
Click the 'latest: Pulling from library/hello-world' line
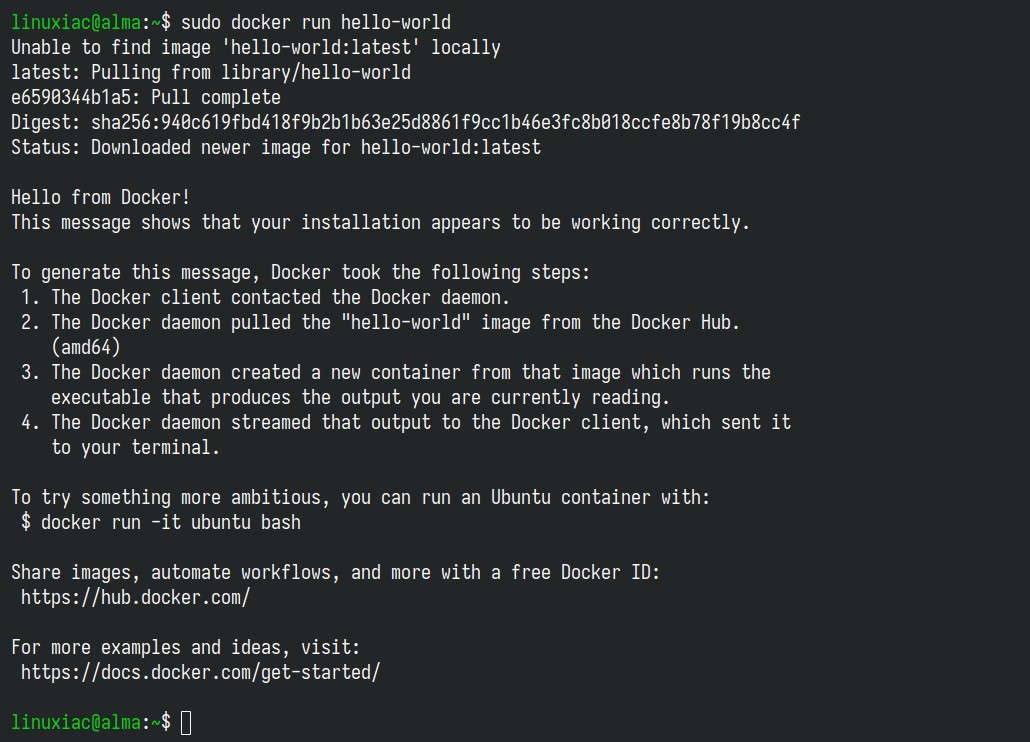tap(211, 72)
